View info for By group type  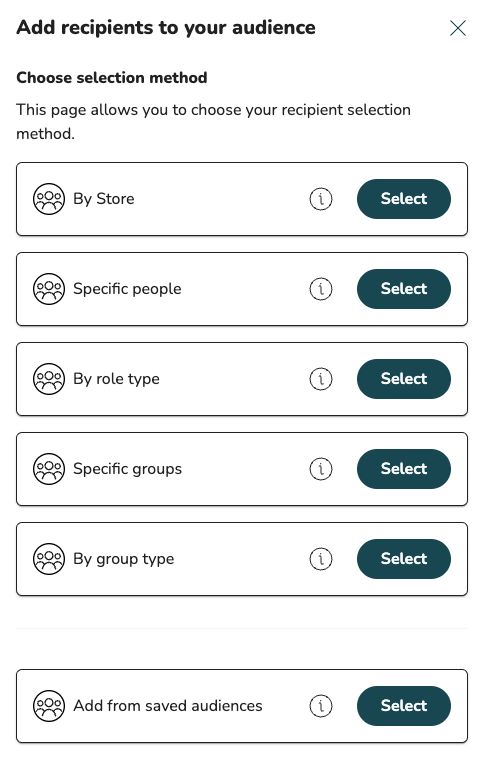[321, 558]
